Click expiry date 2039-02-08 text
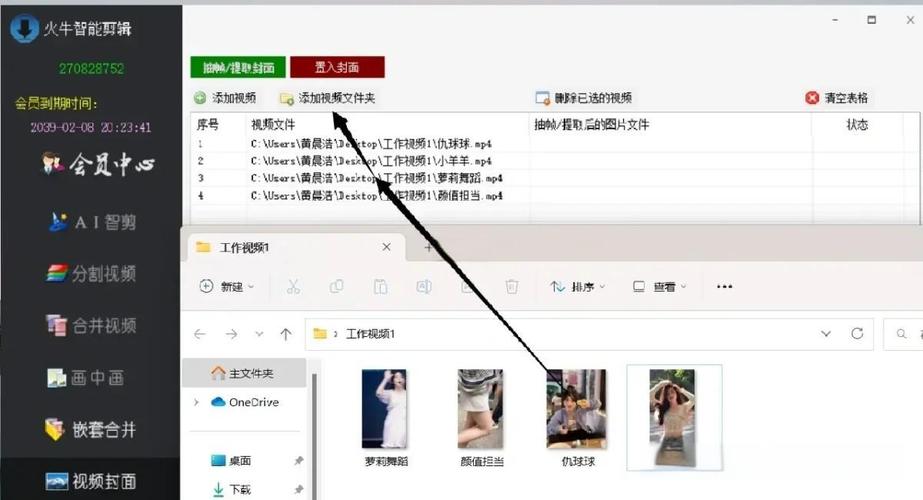Image resolution: width=923 pixels, height=500 pixels. tap(91, 127)
